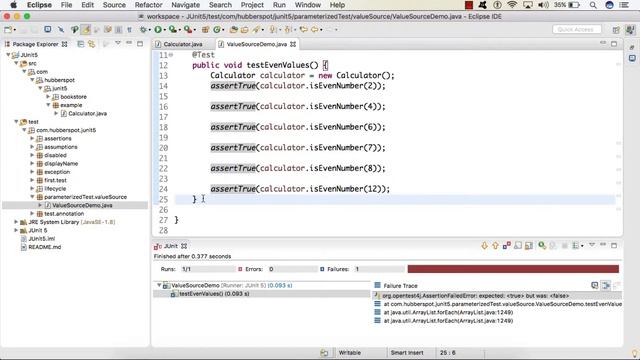Click the Spotlight search menu bar icon

tap(593, 5)
